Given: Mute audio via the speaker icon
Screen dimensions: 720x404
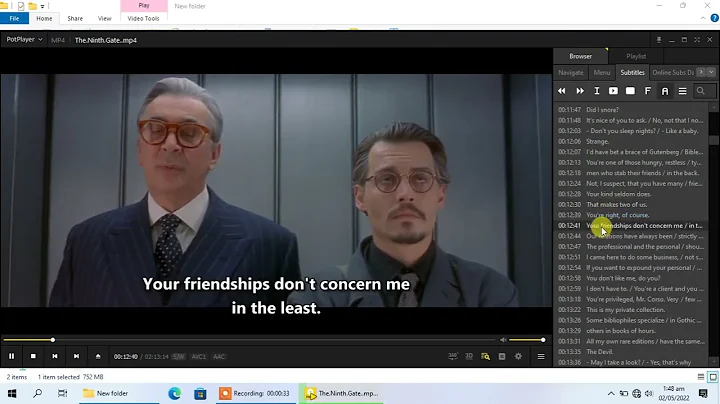Looking at the screenshot, I should click(x=503, y=340).
